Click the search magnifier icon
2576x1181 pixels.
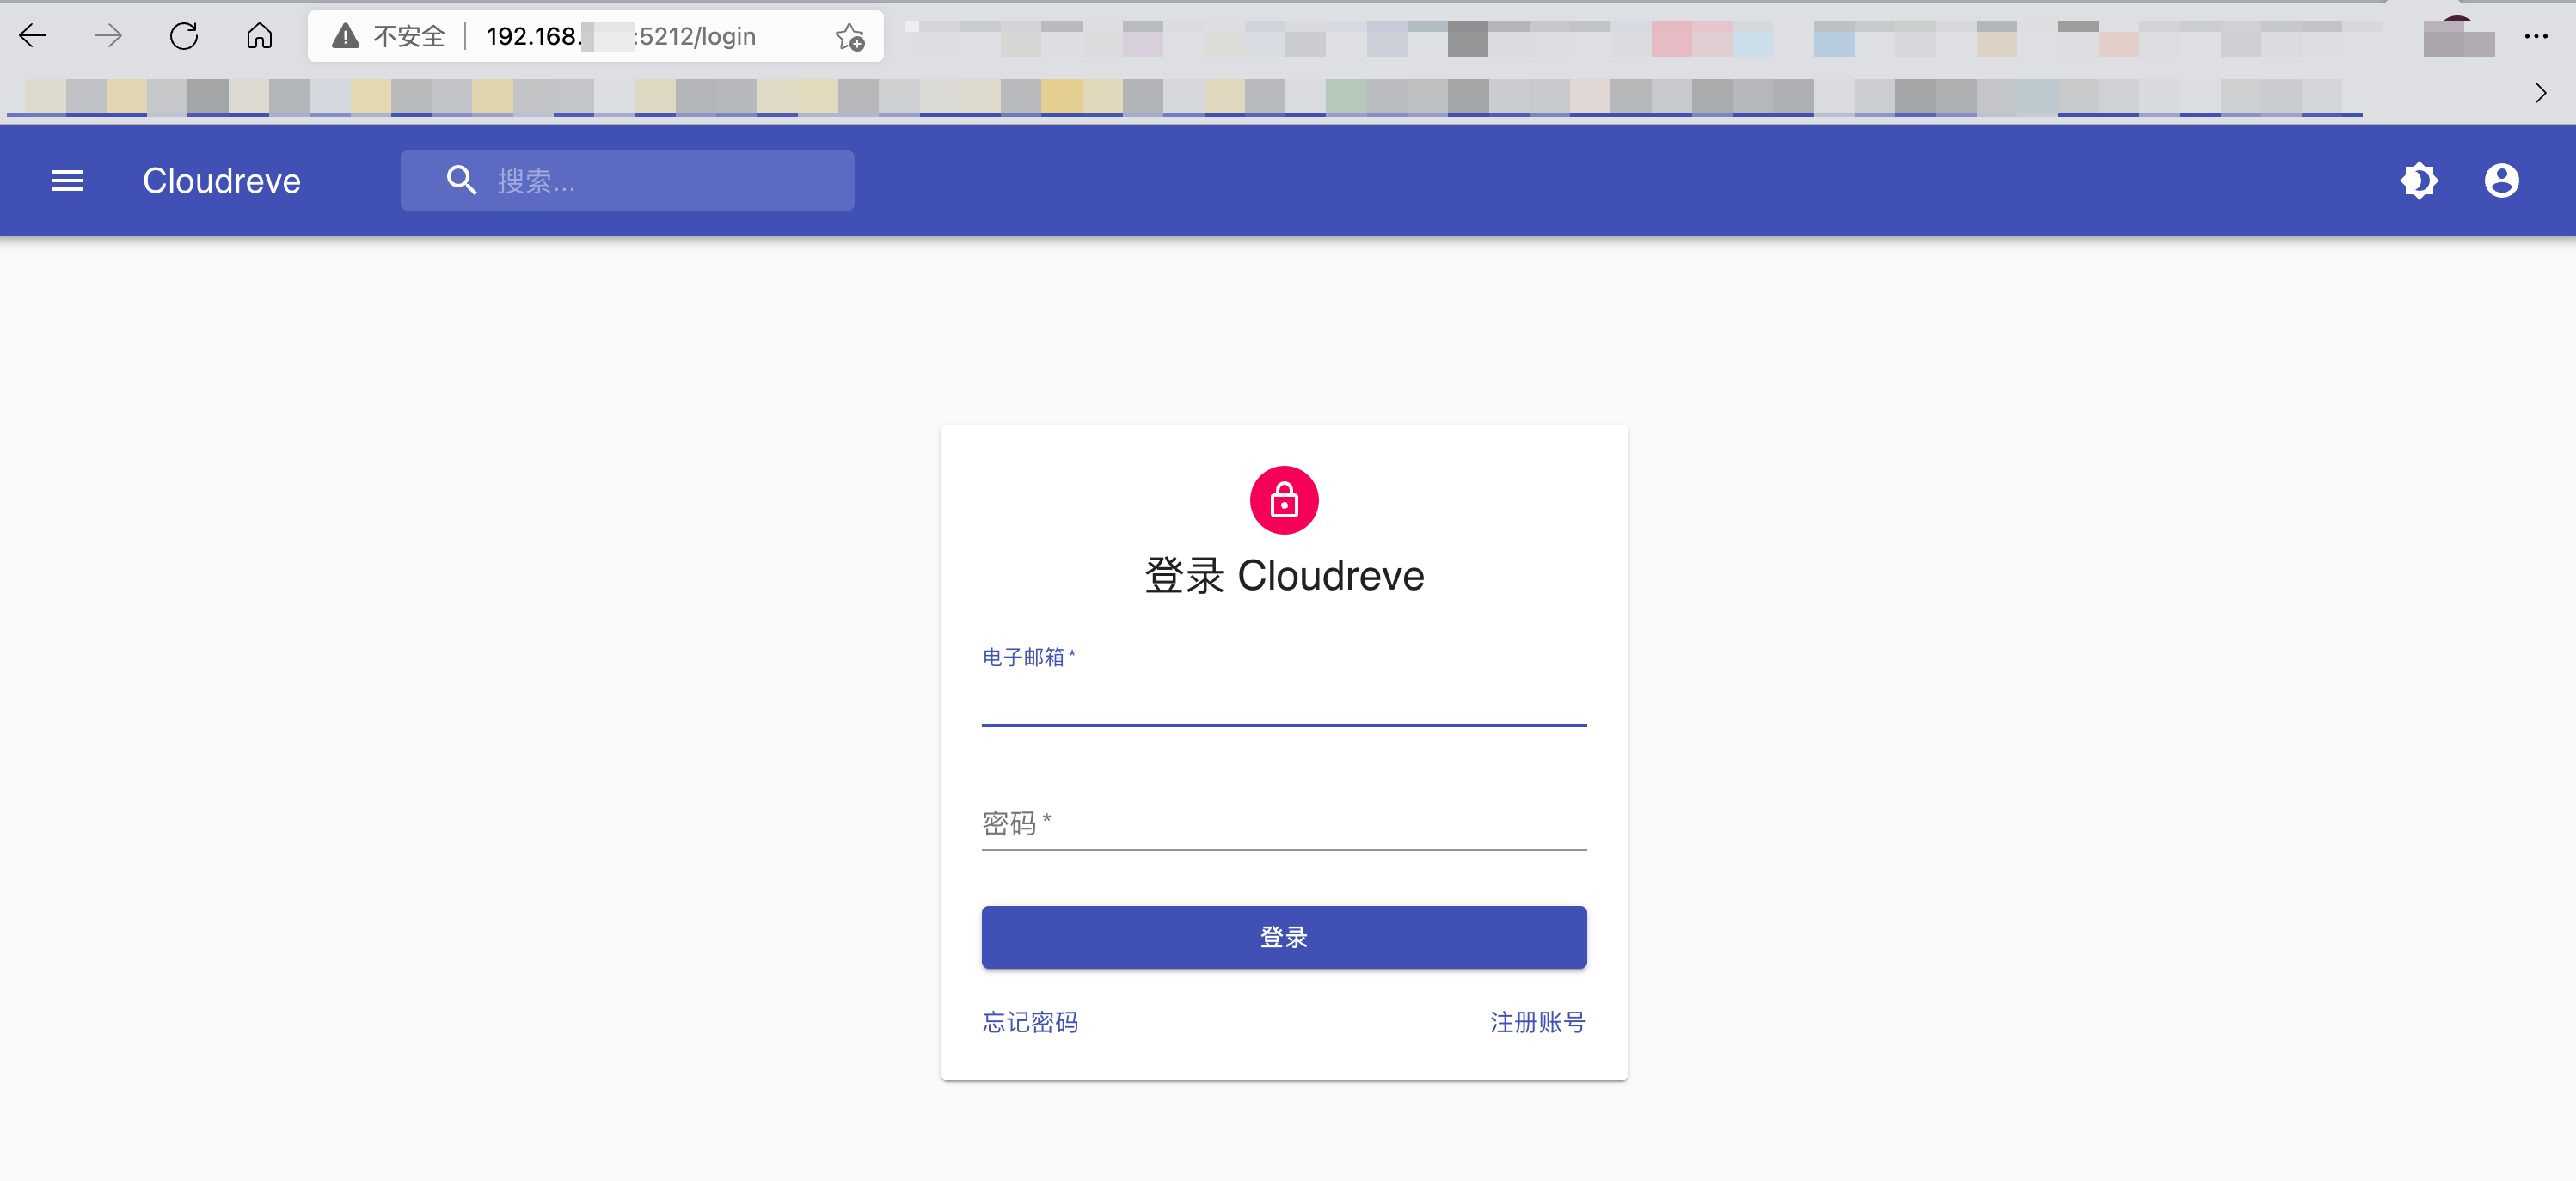[x=461, y=180]
